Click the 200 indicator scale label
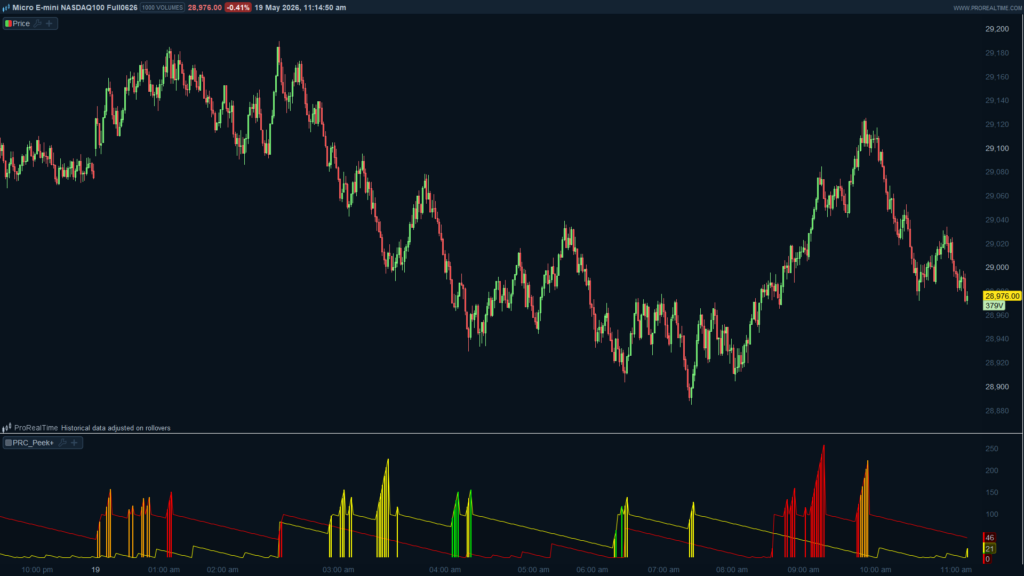Image resolution: width=1024 pixels, height=576 pixels. 991,470
